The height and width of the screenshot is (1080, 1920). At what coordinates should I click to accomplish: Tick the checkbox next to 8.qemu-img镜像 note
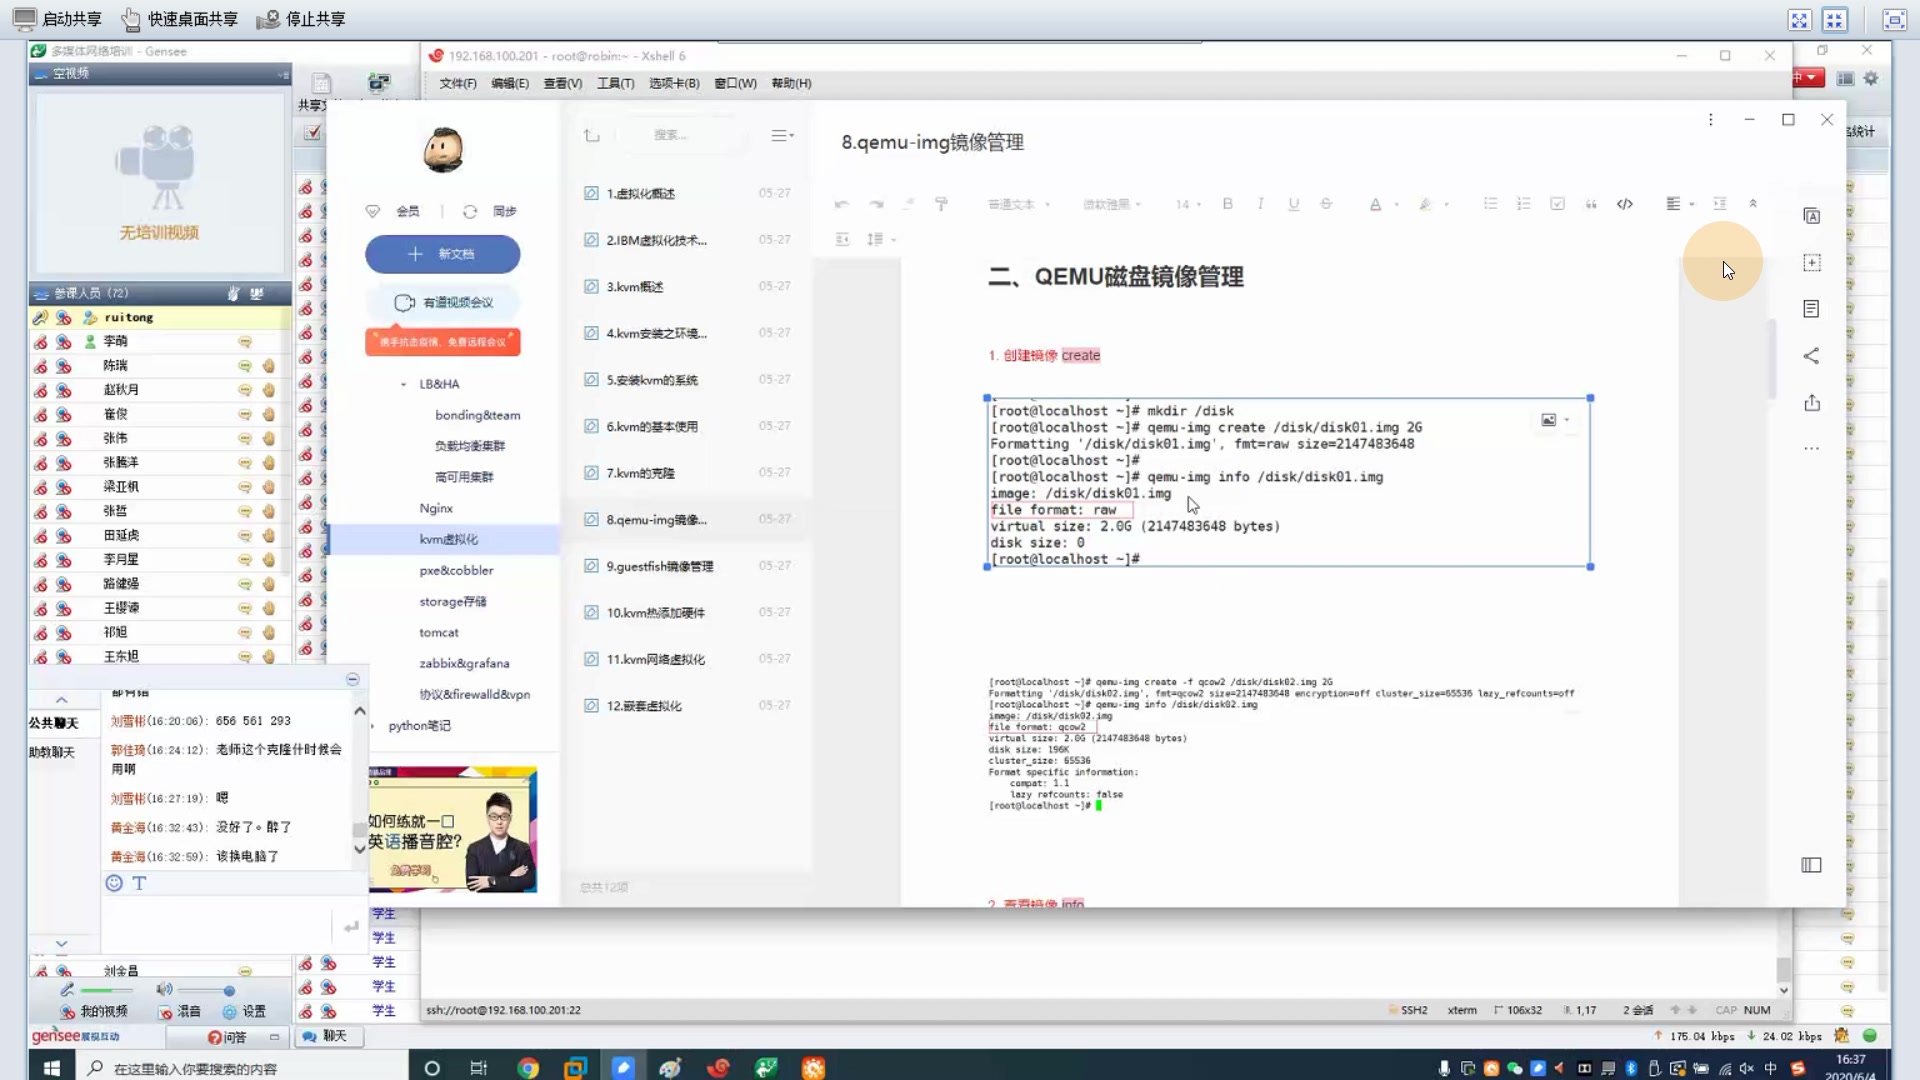pyautogui.click(x=590, y=518)
